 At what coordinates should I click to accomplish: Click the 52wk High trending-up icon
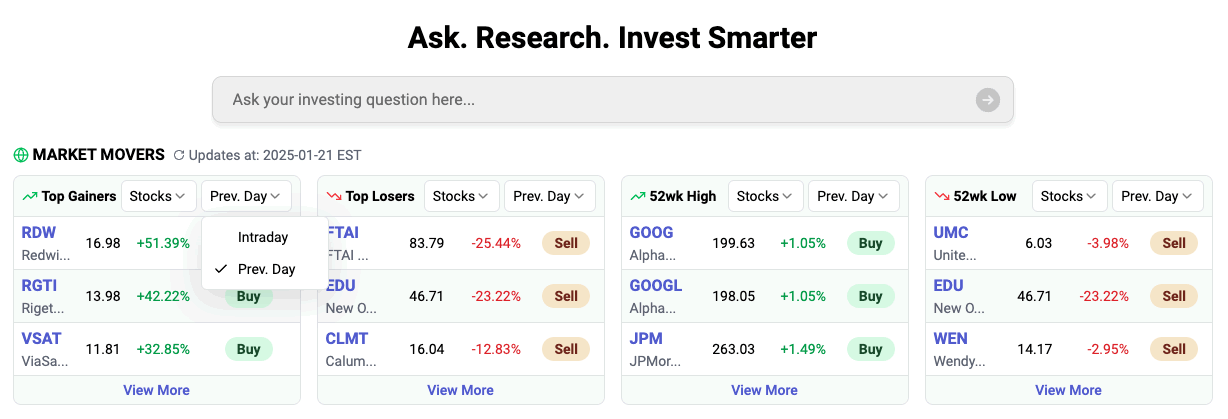click(638, 197)
